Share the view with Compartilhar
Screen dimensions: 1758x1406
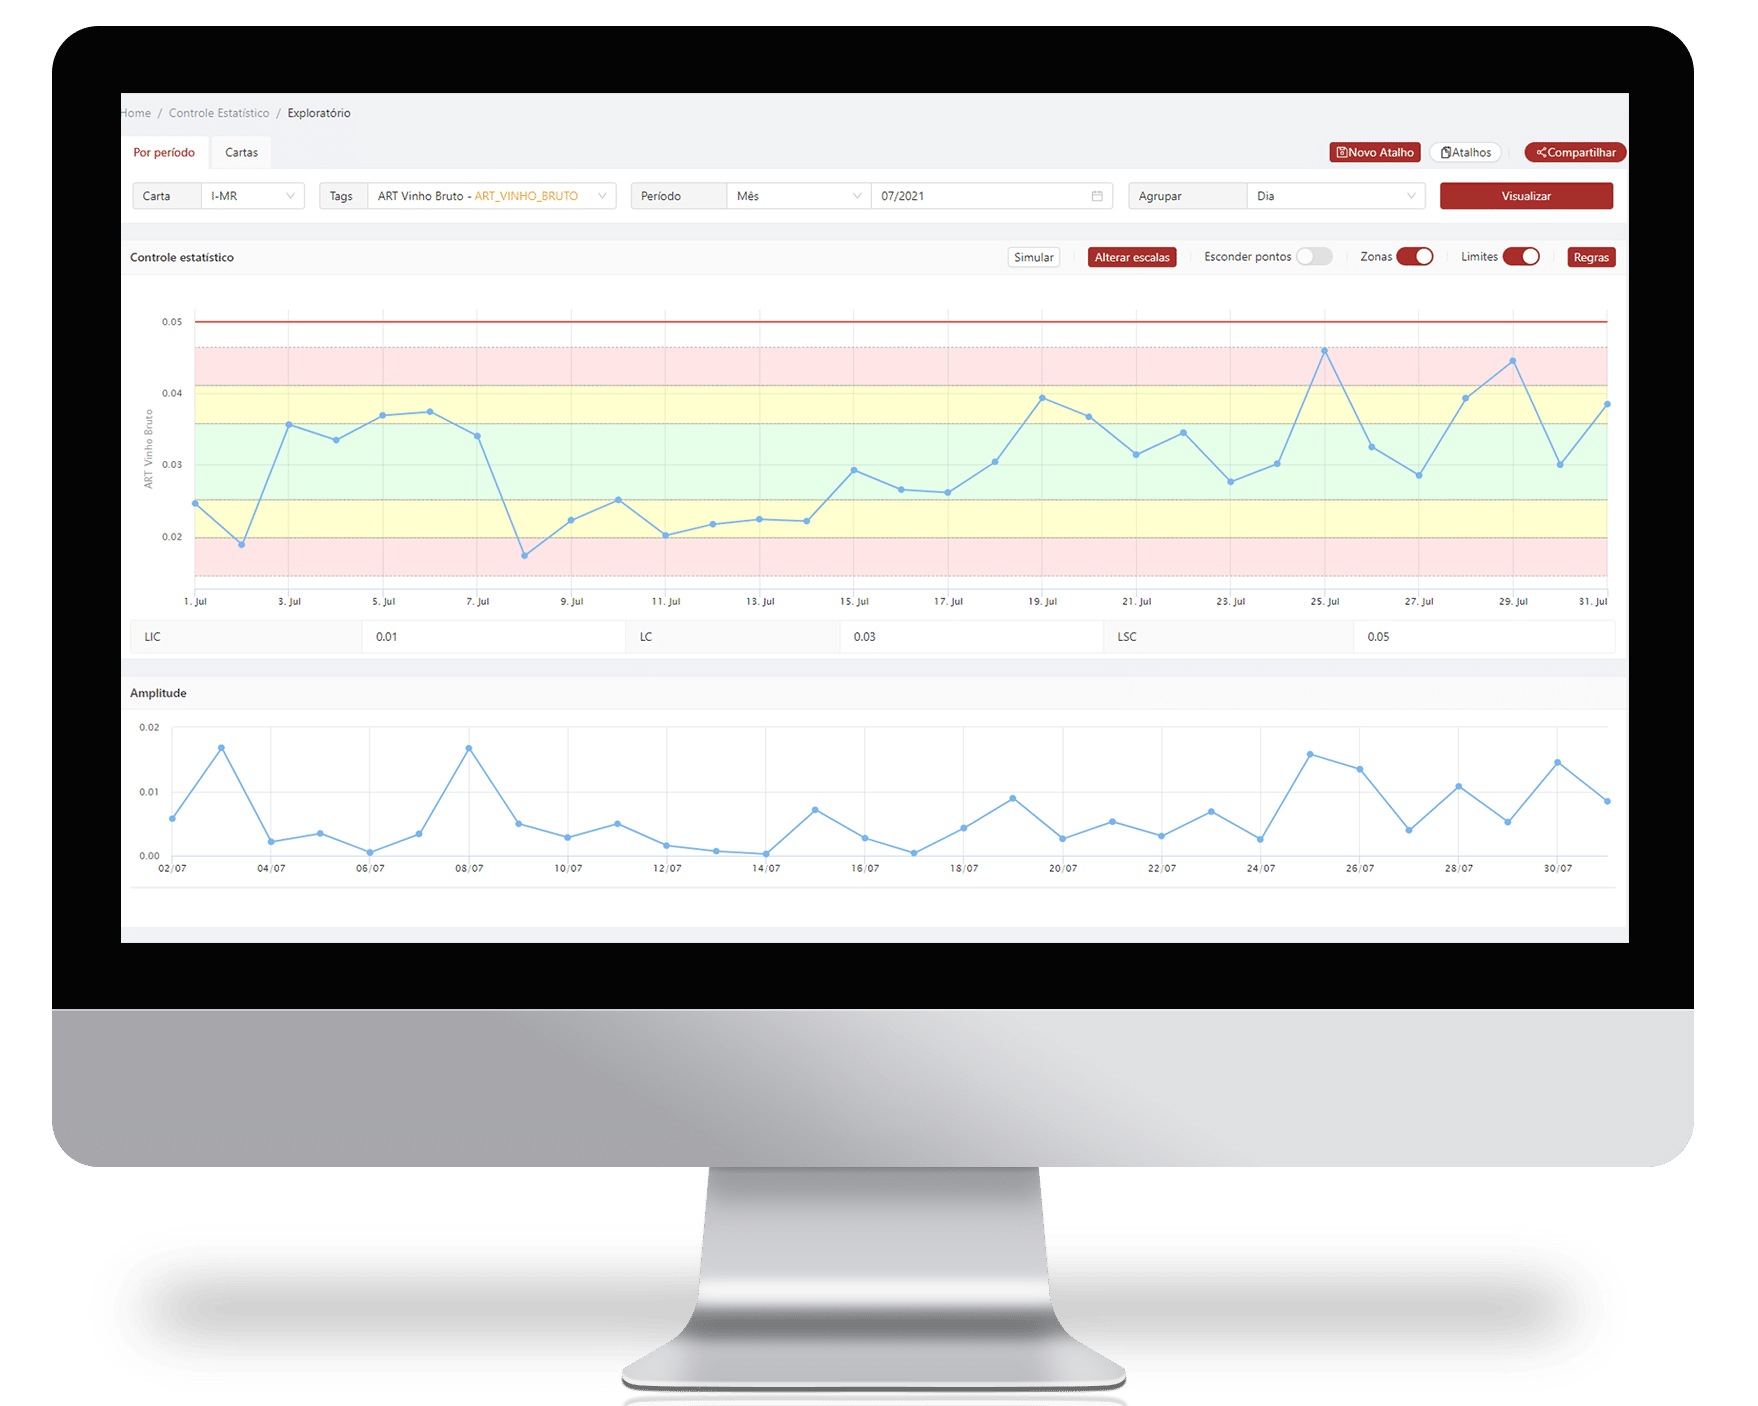(x=1575, y=152)
